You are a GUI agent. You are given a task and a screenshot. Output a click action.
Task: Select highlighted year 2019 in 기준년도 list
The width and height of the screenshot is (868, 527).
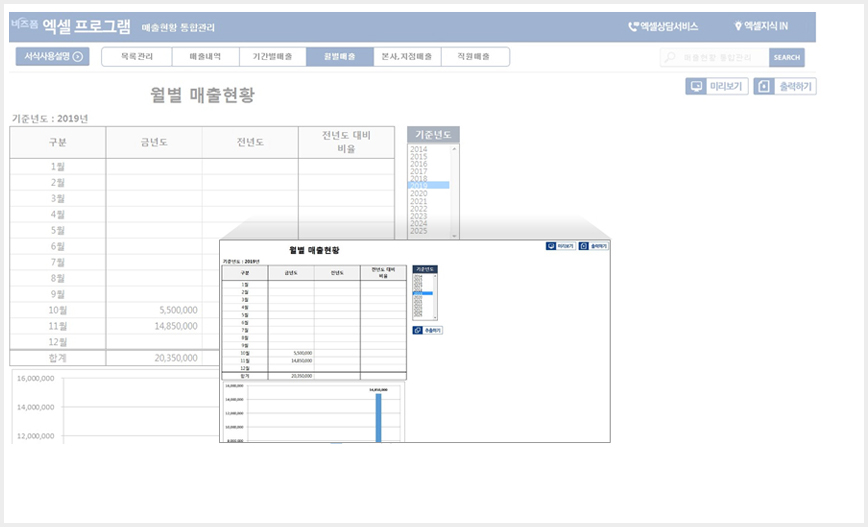click(428, 185)
